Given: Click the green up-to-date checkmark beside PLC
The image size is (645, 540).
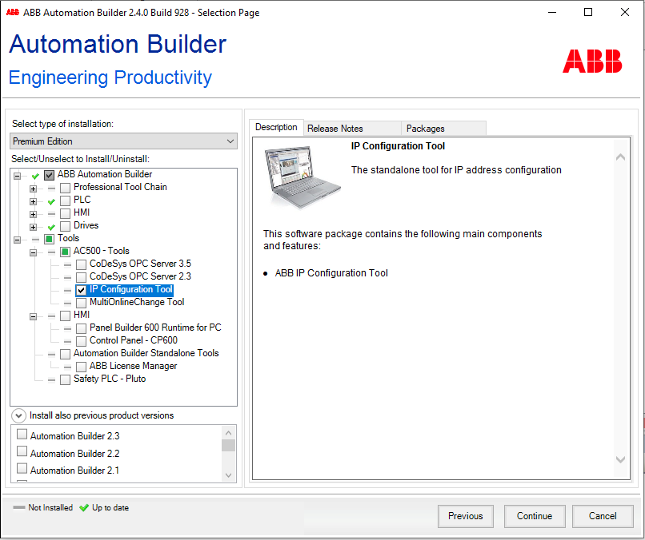Looking at the screenshot, I should pyautogui.click(x=50, y=201).
